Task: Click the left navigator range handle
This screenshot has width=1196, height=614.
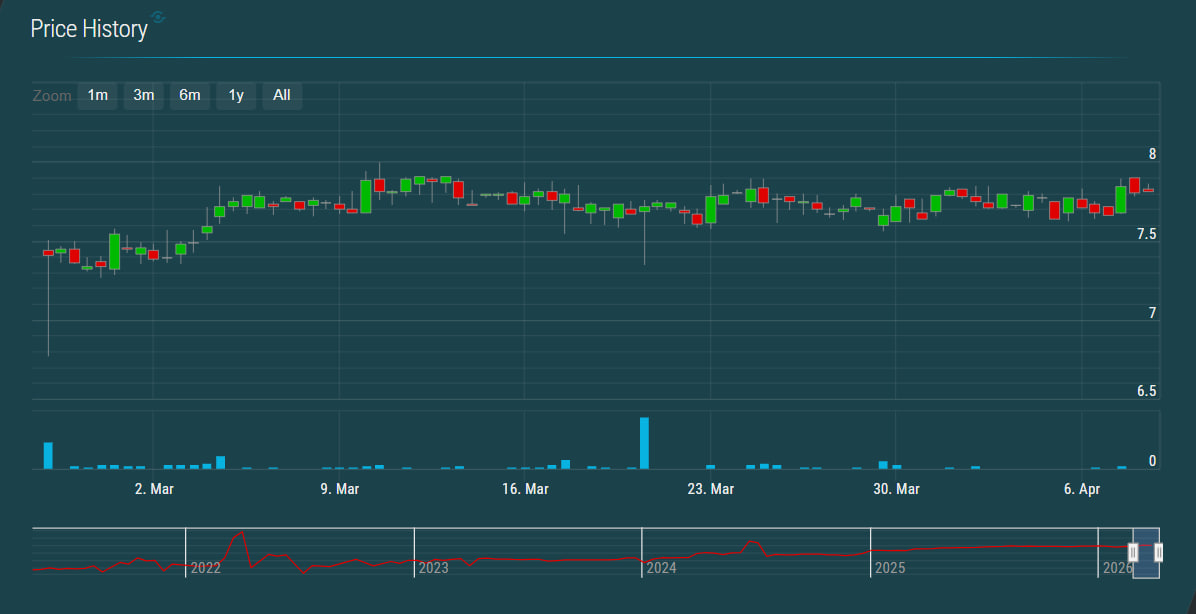Action: (1133, 552)
